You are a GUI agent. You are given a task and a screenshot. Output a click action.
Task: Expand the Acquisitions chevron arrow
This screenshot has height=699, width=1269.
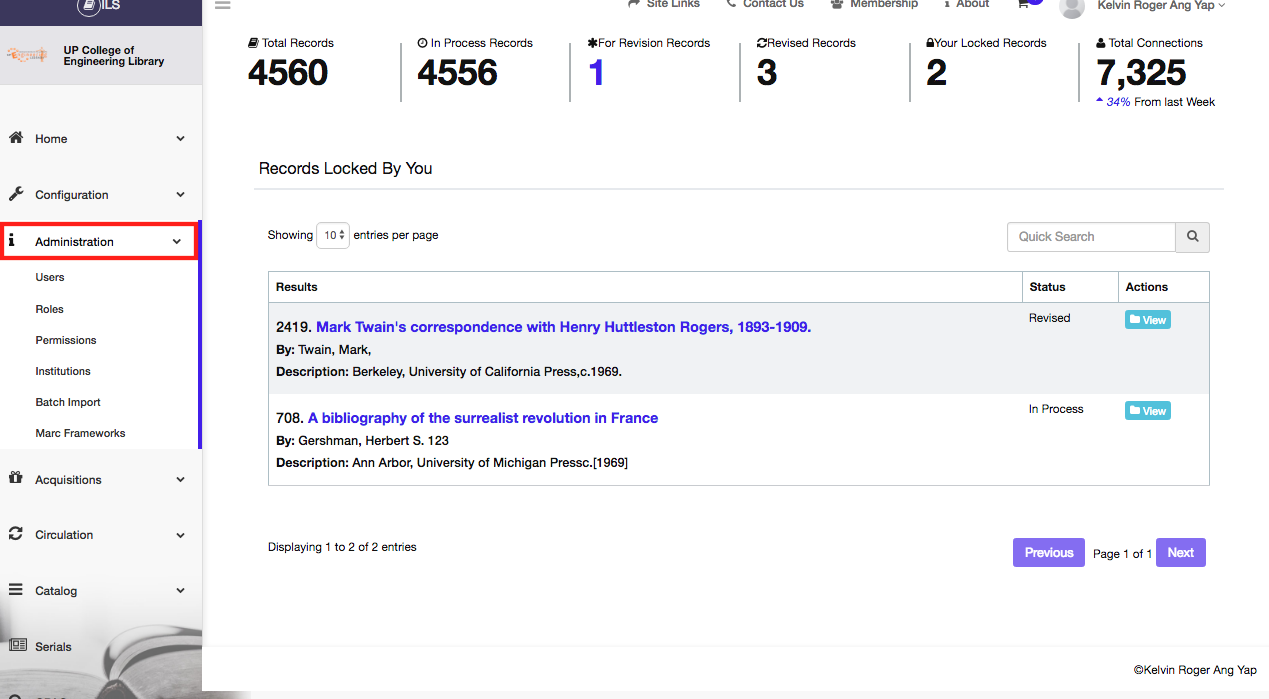(x=180, y=480)
